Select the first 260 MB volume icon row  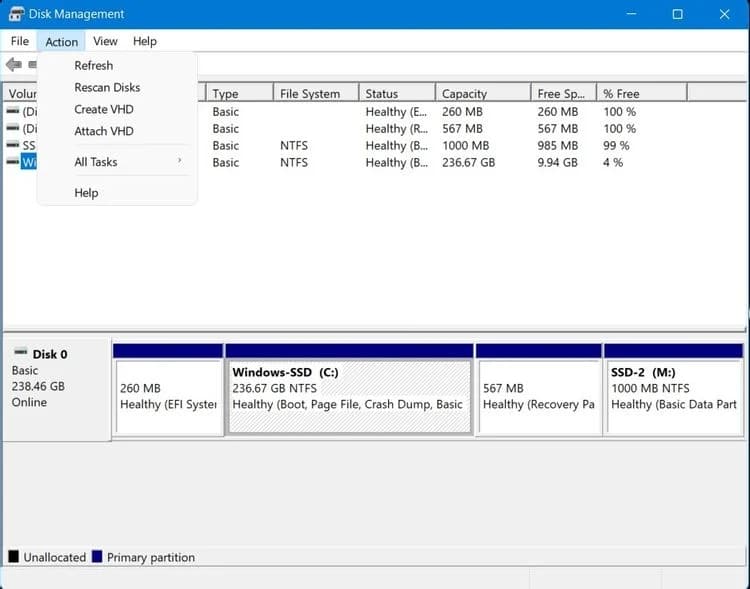coord(13,111)
